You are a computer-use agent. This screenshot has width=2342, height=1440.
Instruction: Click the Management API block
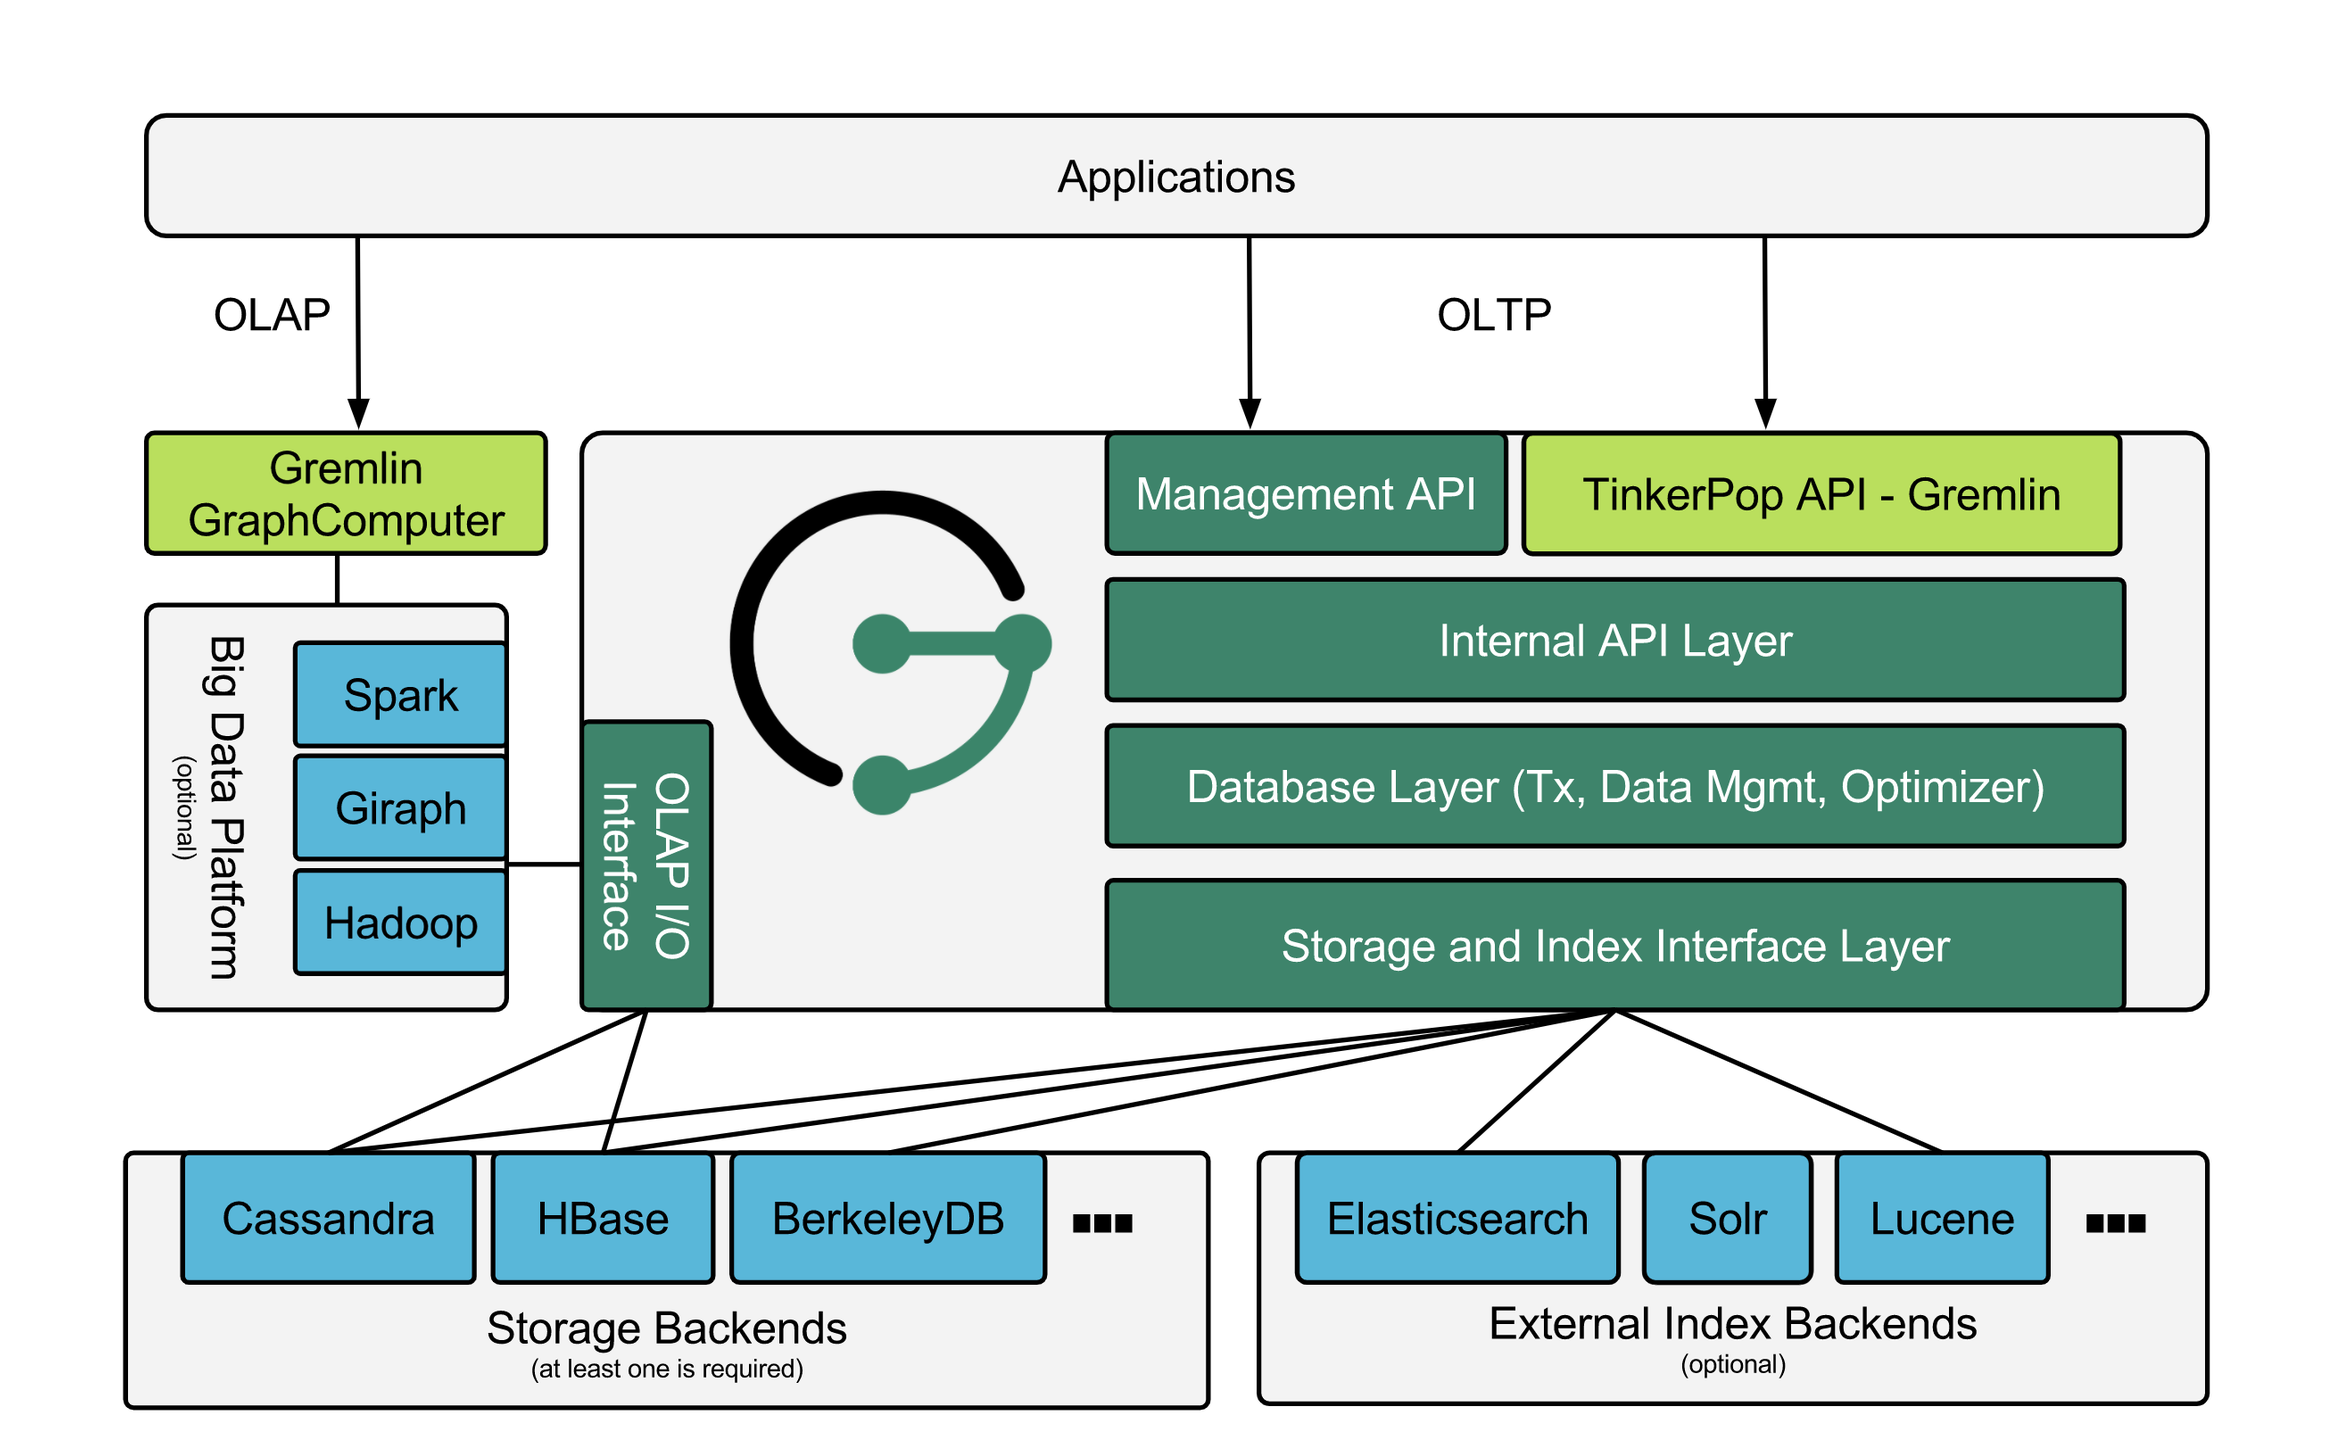1305,494
